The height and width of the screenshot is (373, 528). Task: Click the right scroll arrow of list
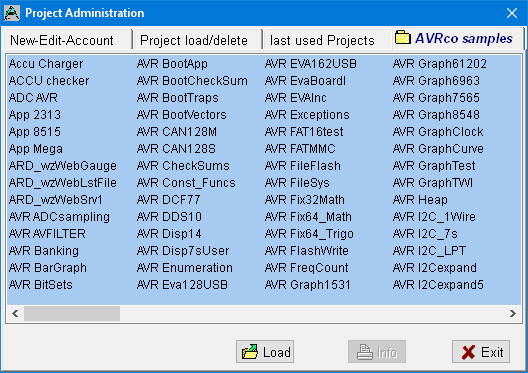tap(513, 313)
